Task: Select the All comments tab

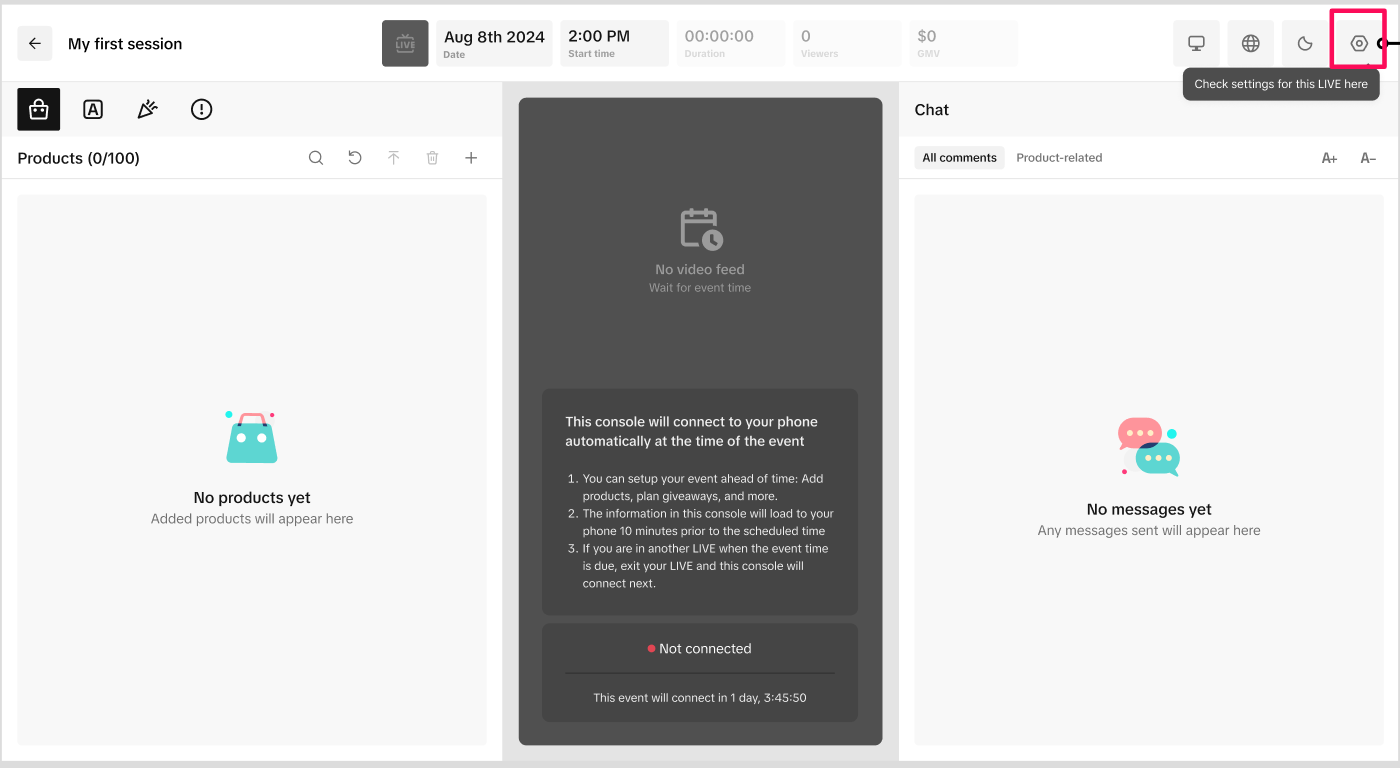Action: pyautogui.click(x=959, y=158)
